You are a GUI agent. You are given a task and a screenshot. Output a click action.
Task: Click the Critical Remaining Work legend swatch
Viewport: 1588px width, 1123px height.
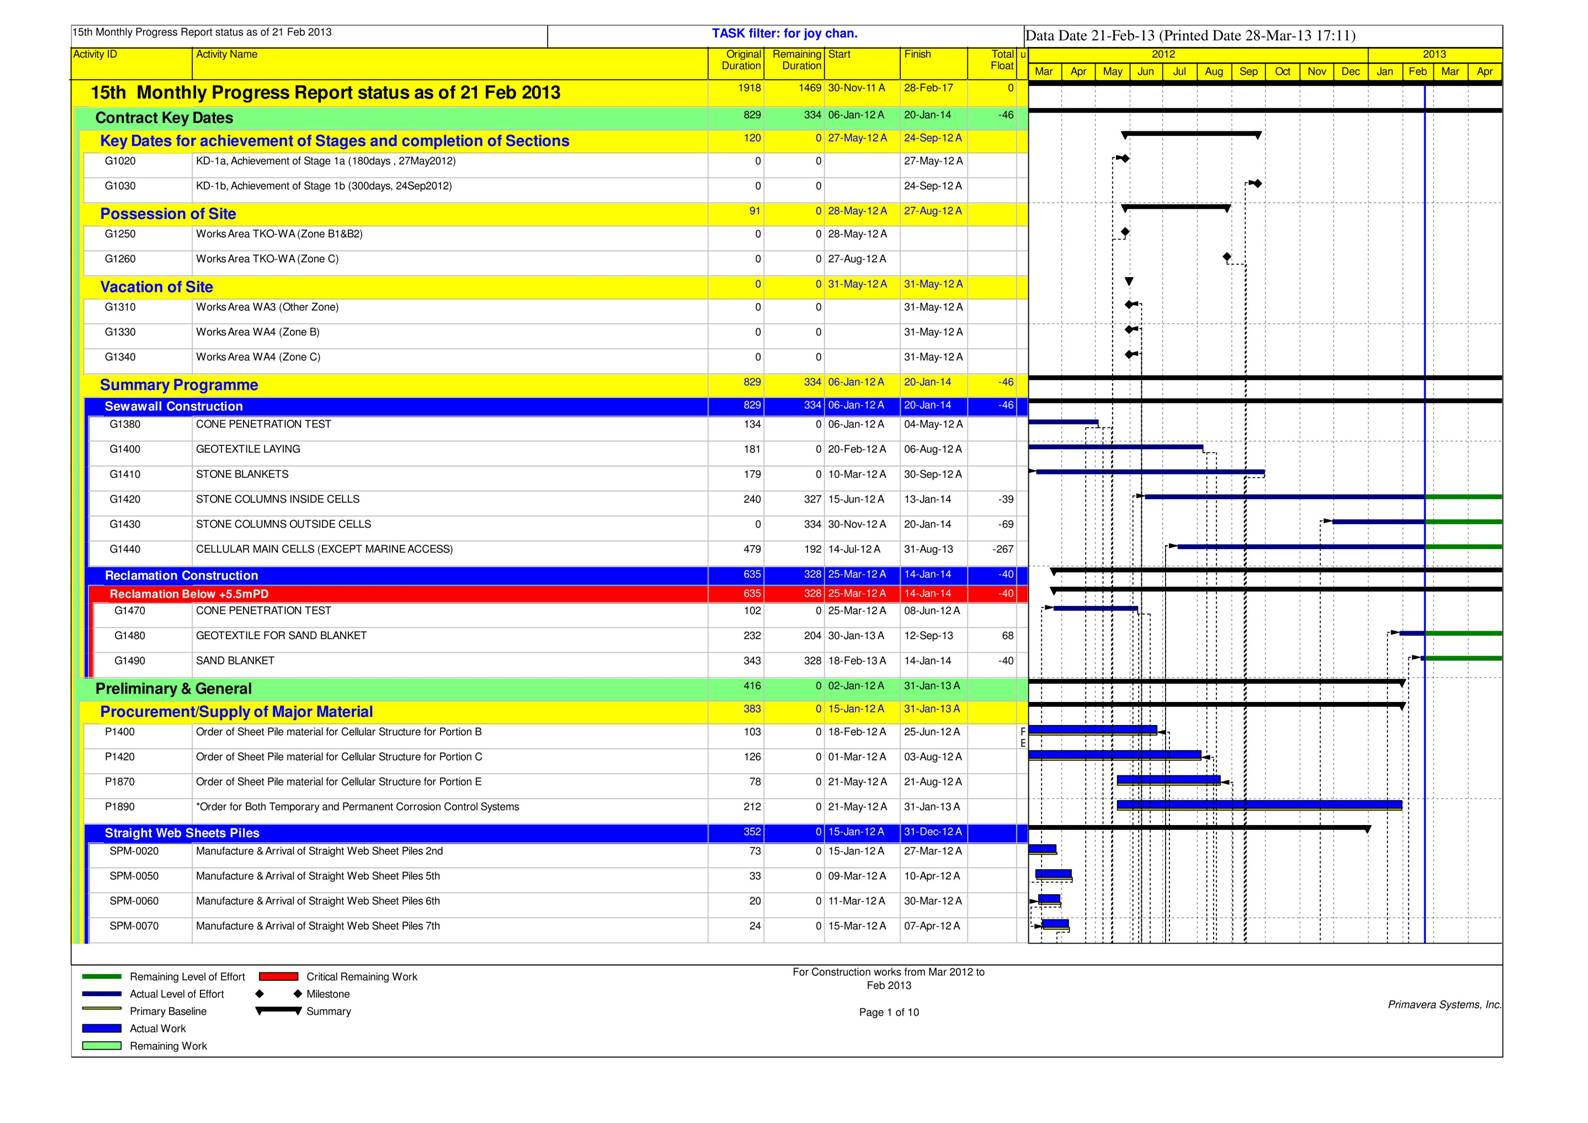click(x=279, y=977)
